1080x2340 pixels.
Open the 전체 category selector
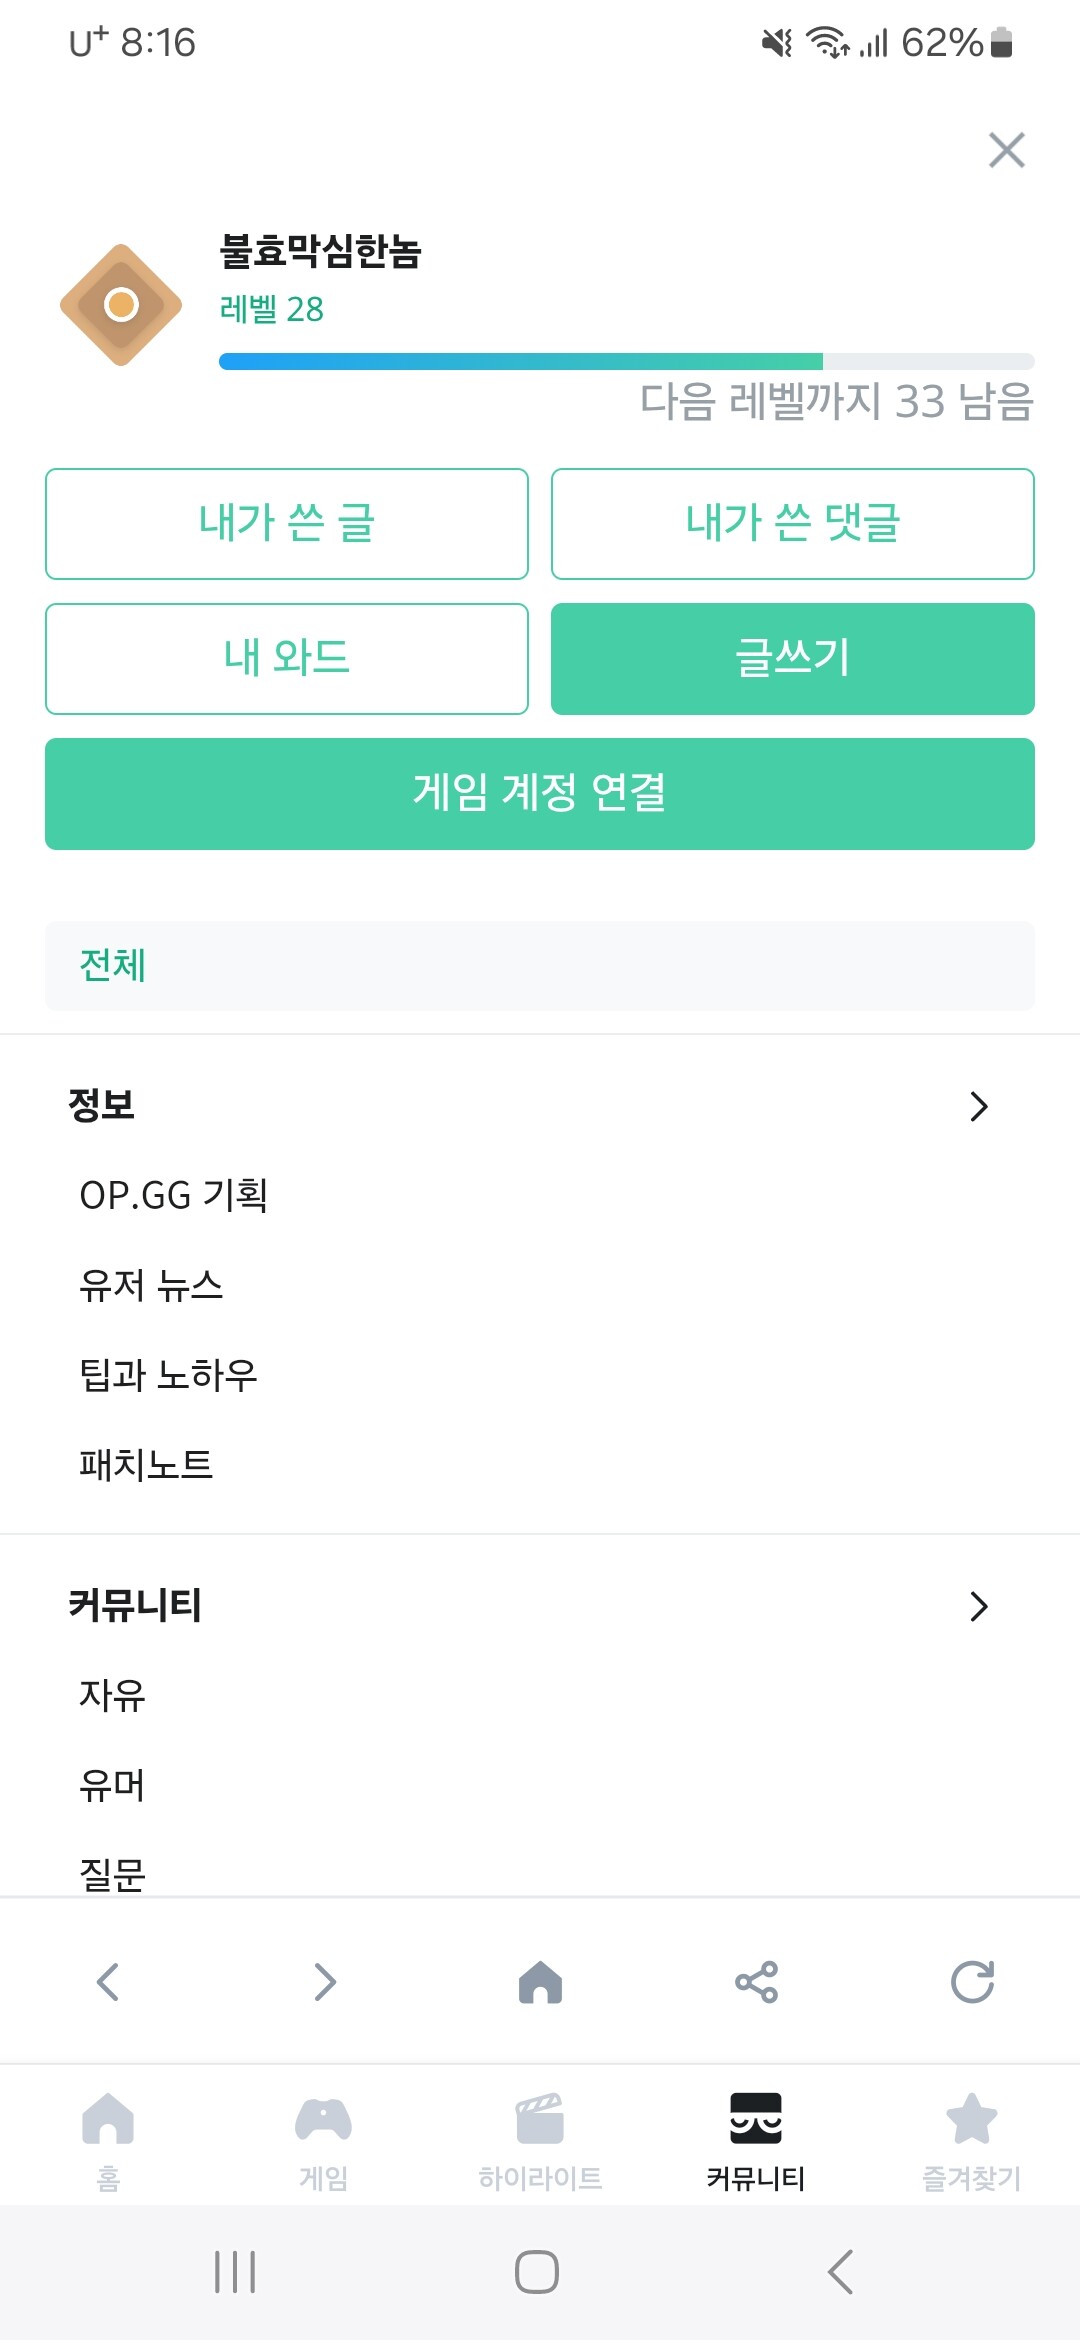click(x=540, y=966)
